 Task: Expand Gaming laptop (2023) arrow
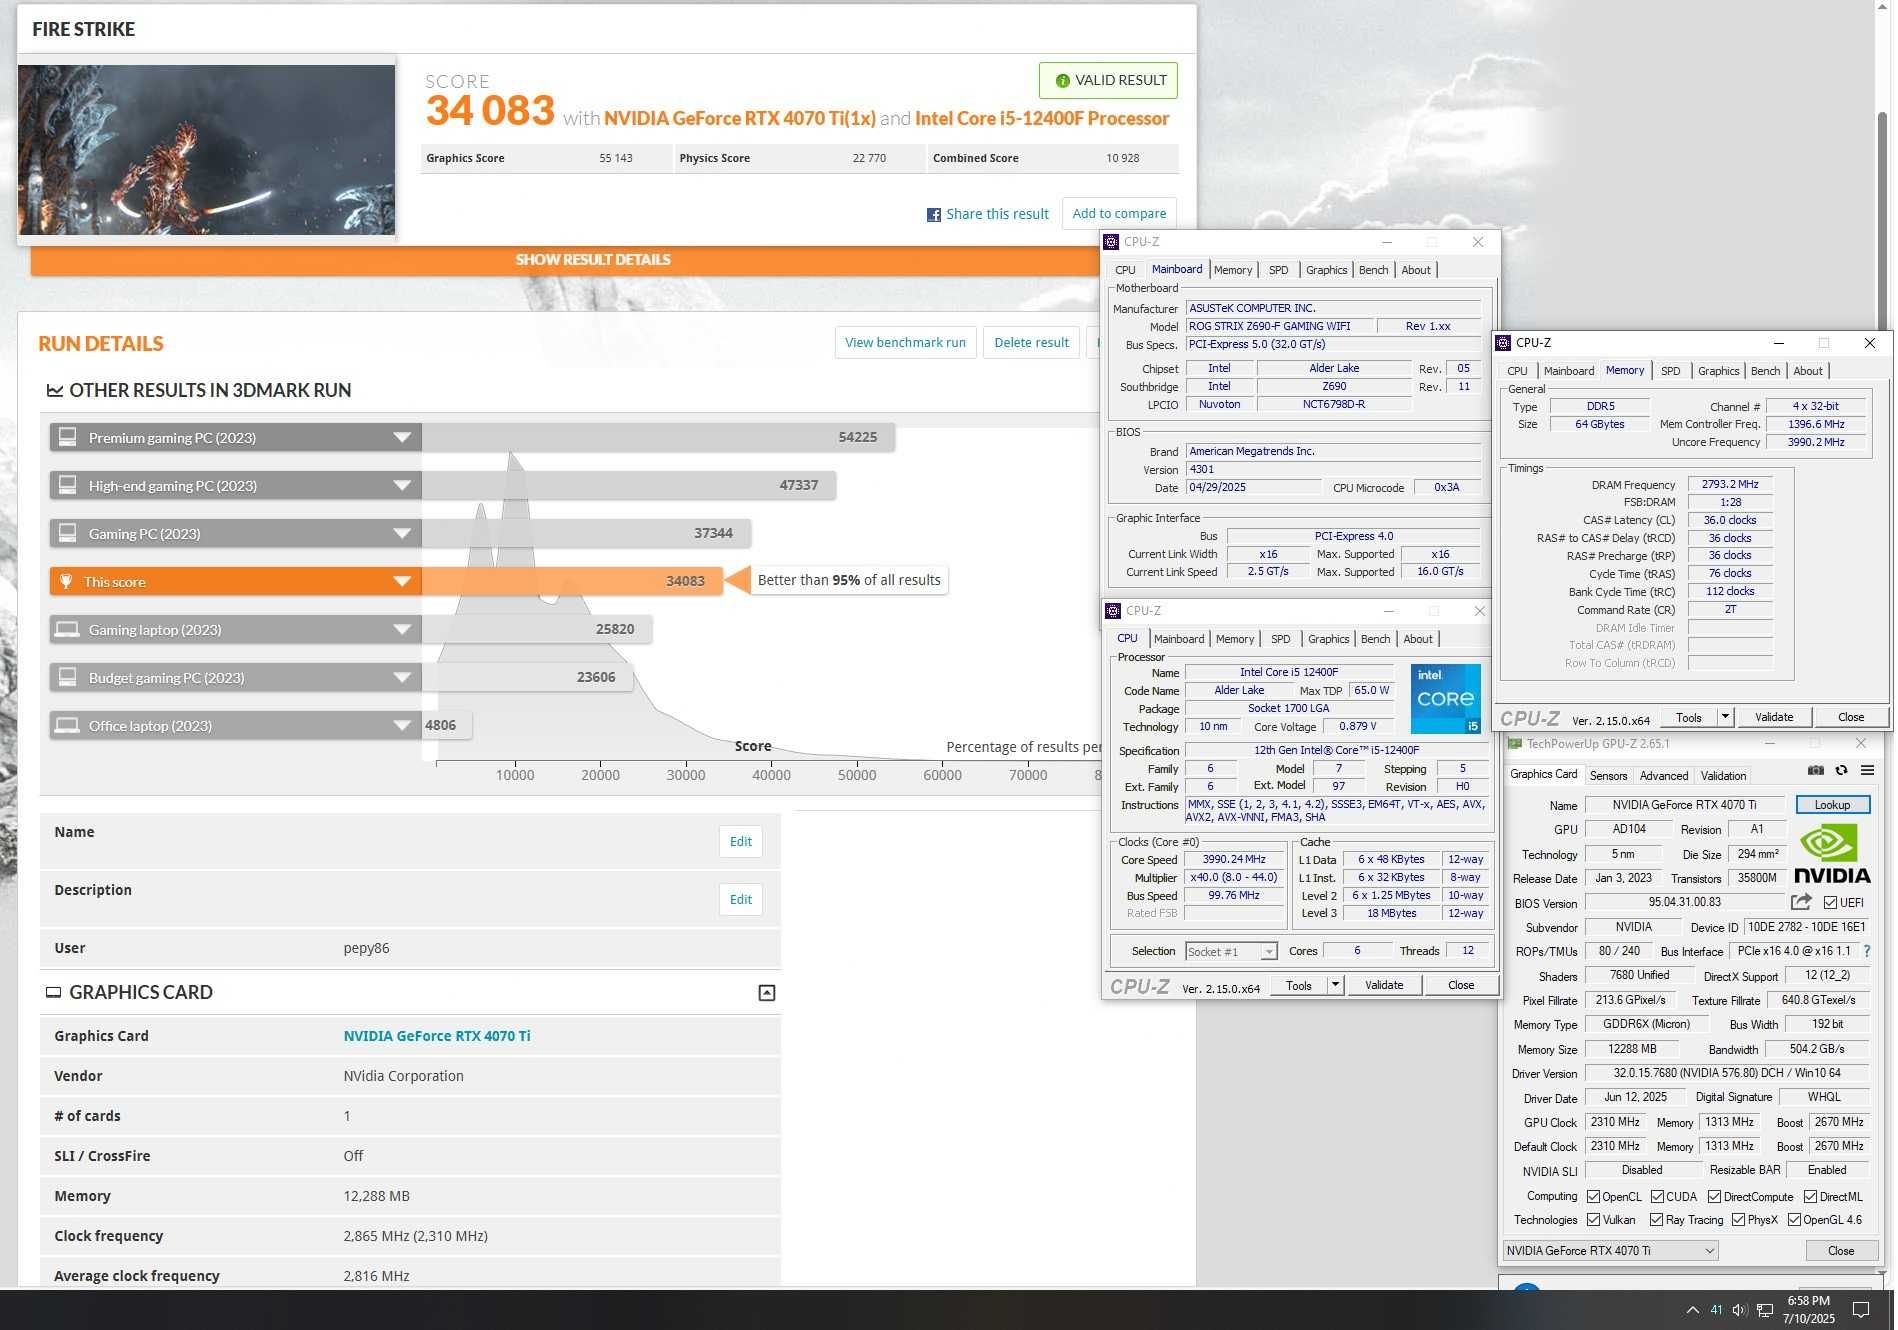click(x=402, y=629)
